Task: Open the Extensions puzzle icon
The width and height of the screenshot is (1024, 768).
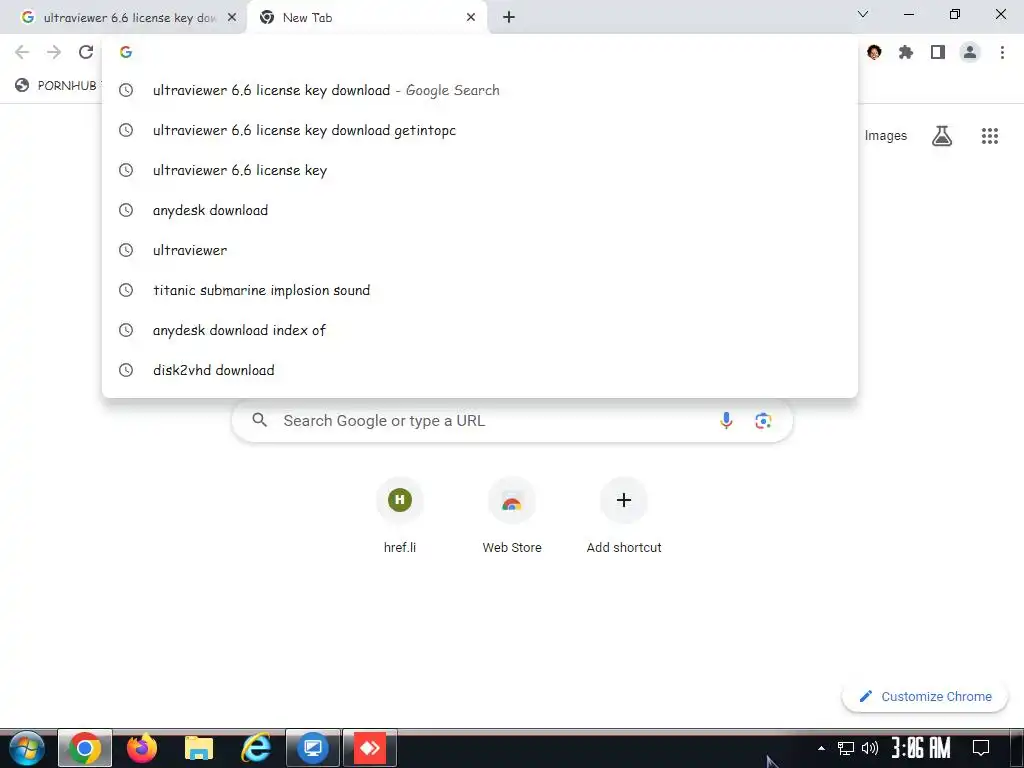Action: point(906,52)
